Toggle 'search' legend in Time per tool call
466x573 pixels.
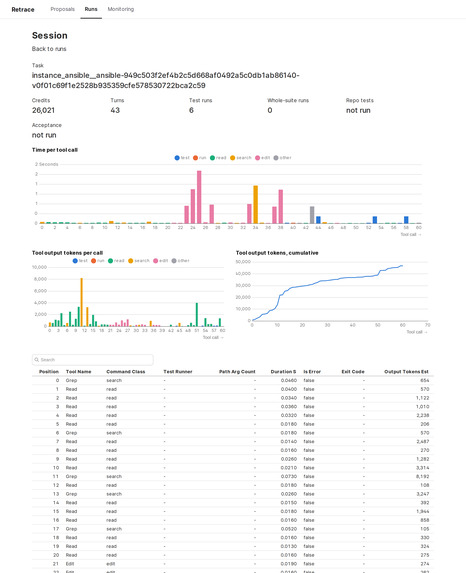pyautogui.click(x=241, y=158)
